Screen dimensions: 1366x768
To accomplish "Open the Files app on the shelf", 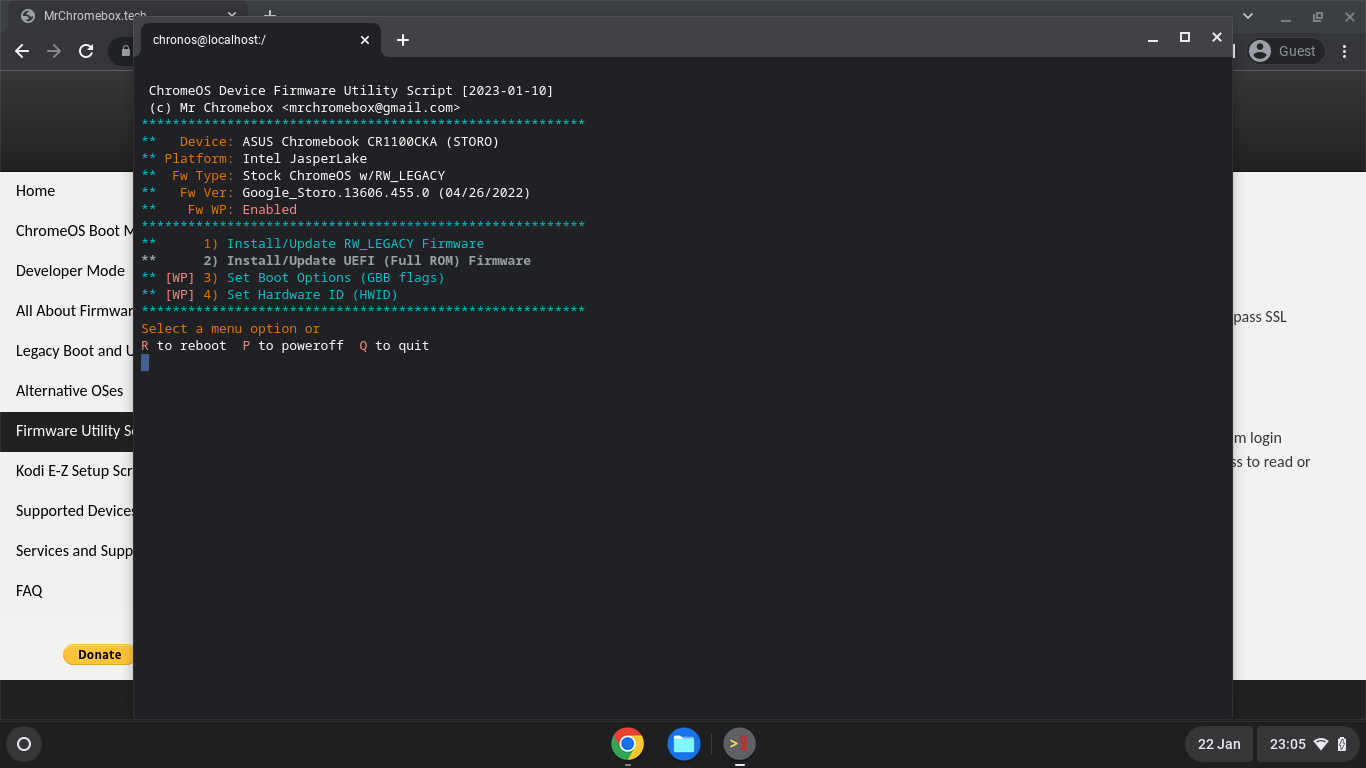I will (x=684, y=744).
